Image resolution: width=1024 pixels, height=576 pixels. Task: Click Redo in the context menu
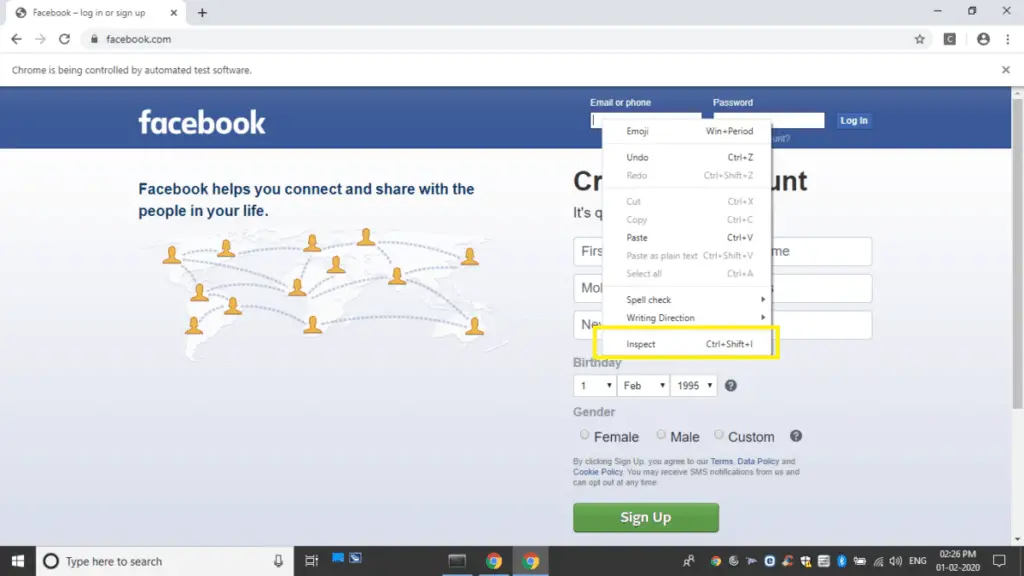[687, 176]
